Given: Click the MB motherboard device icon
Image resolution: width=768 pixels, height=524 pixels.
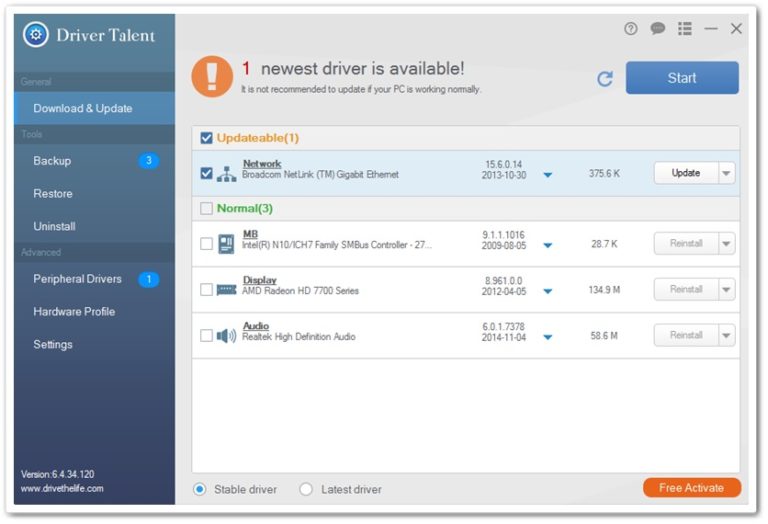Looking at the screenshot, I should pos(226,243).
